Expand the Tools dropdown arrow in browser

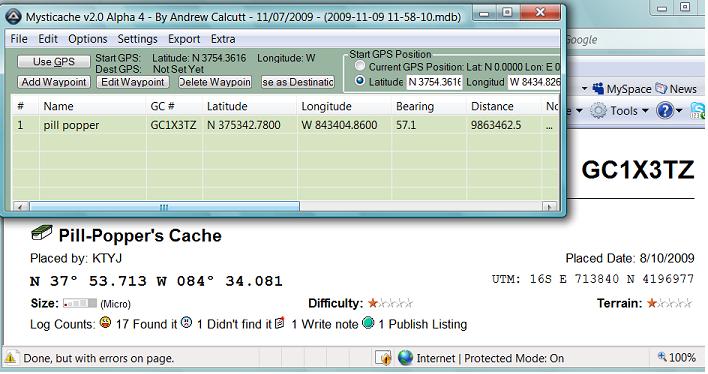(645, 111)
